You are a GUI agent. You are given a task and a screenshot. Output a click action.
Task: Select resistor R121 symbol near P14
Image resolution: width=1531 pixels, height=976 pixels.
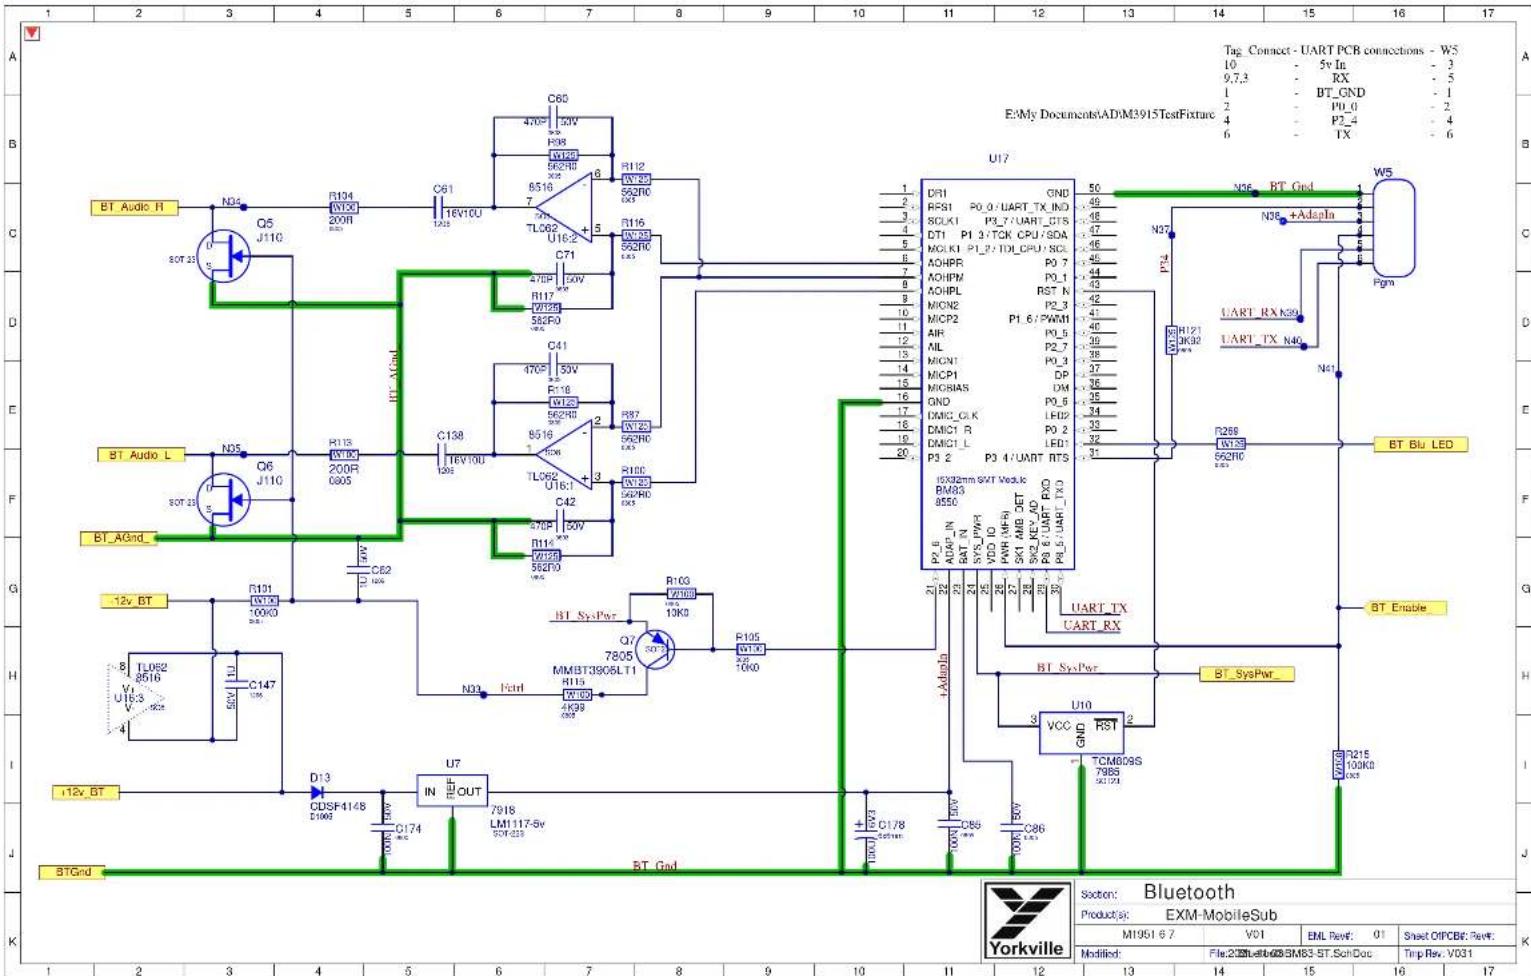click(1172, 340)
